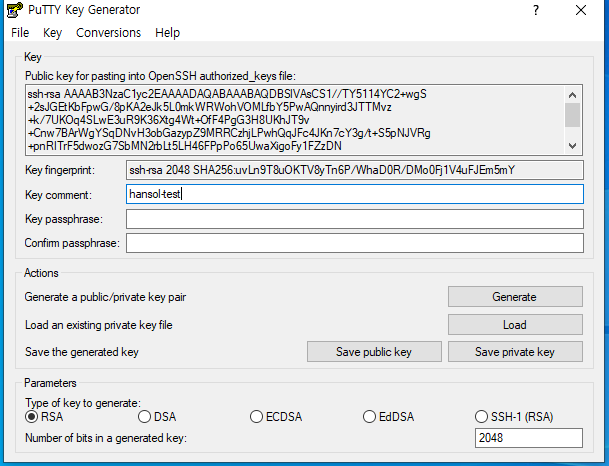Select the RSA key type
This screenshot has width=609, height=466.
pyautogui.click(x=44, y=417)
